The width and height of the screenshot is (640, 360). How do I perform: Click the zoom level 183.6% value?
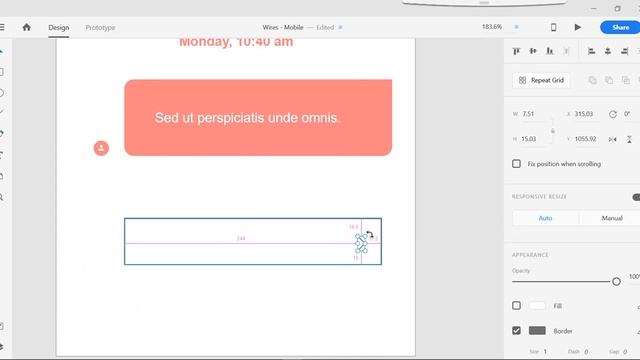tap(492, 27)
